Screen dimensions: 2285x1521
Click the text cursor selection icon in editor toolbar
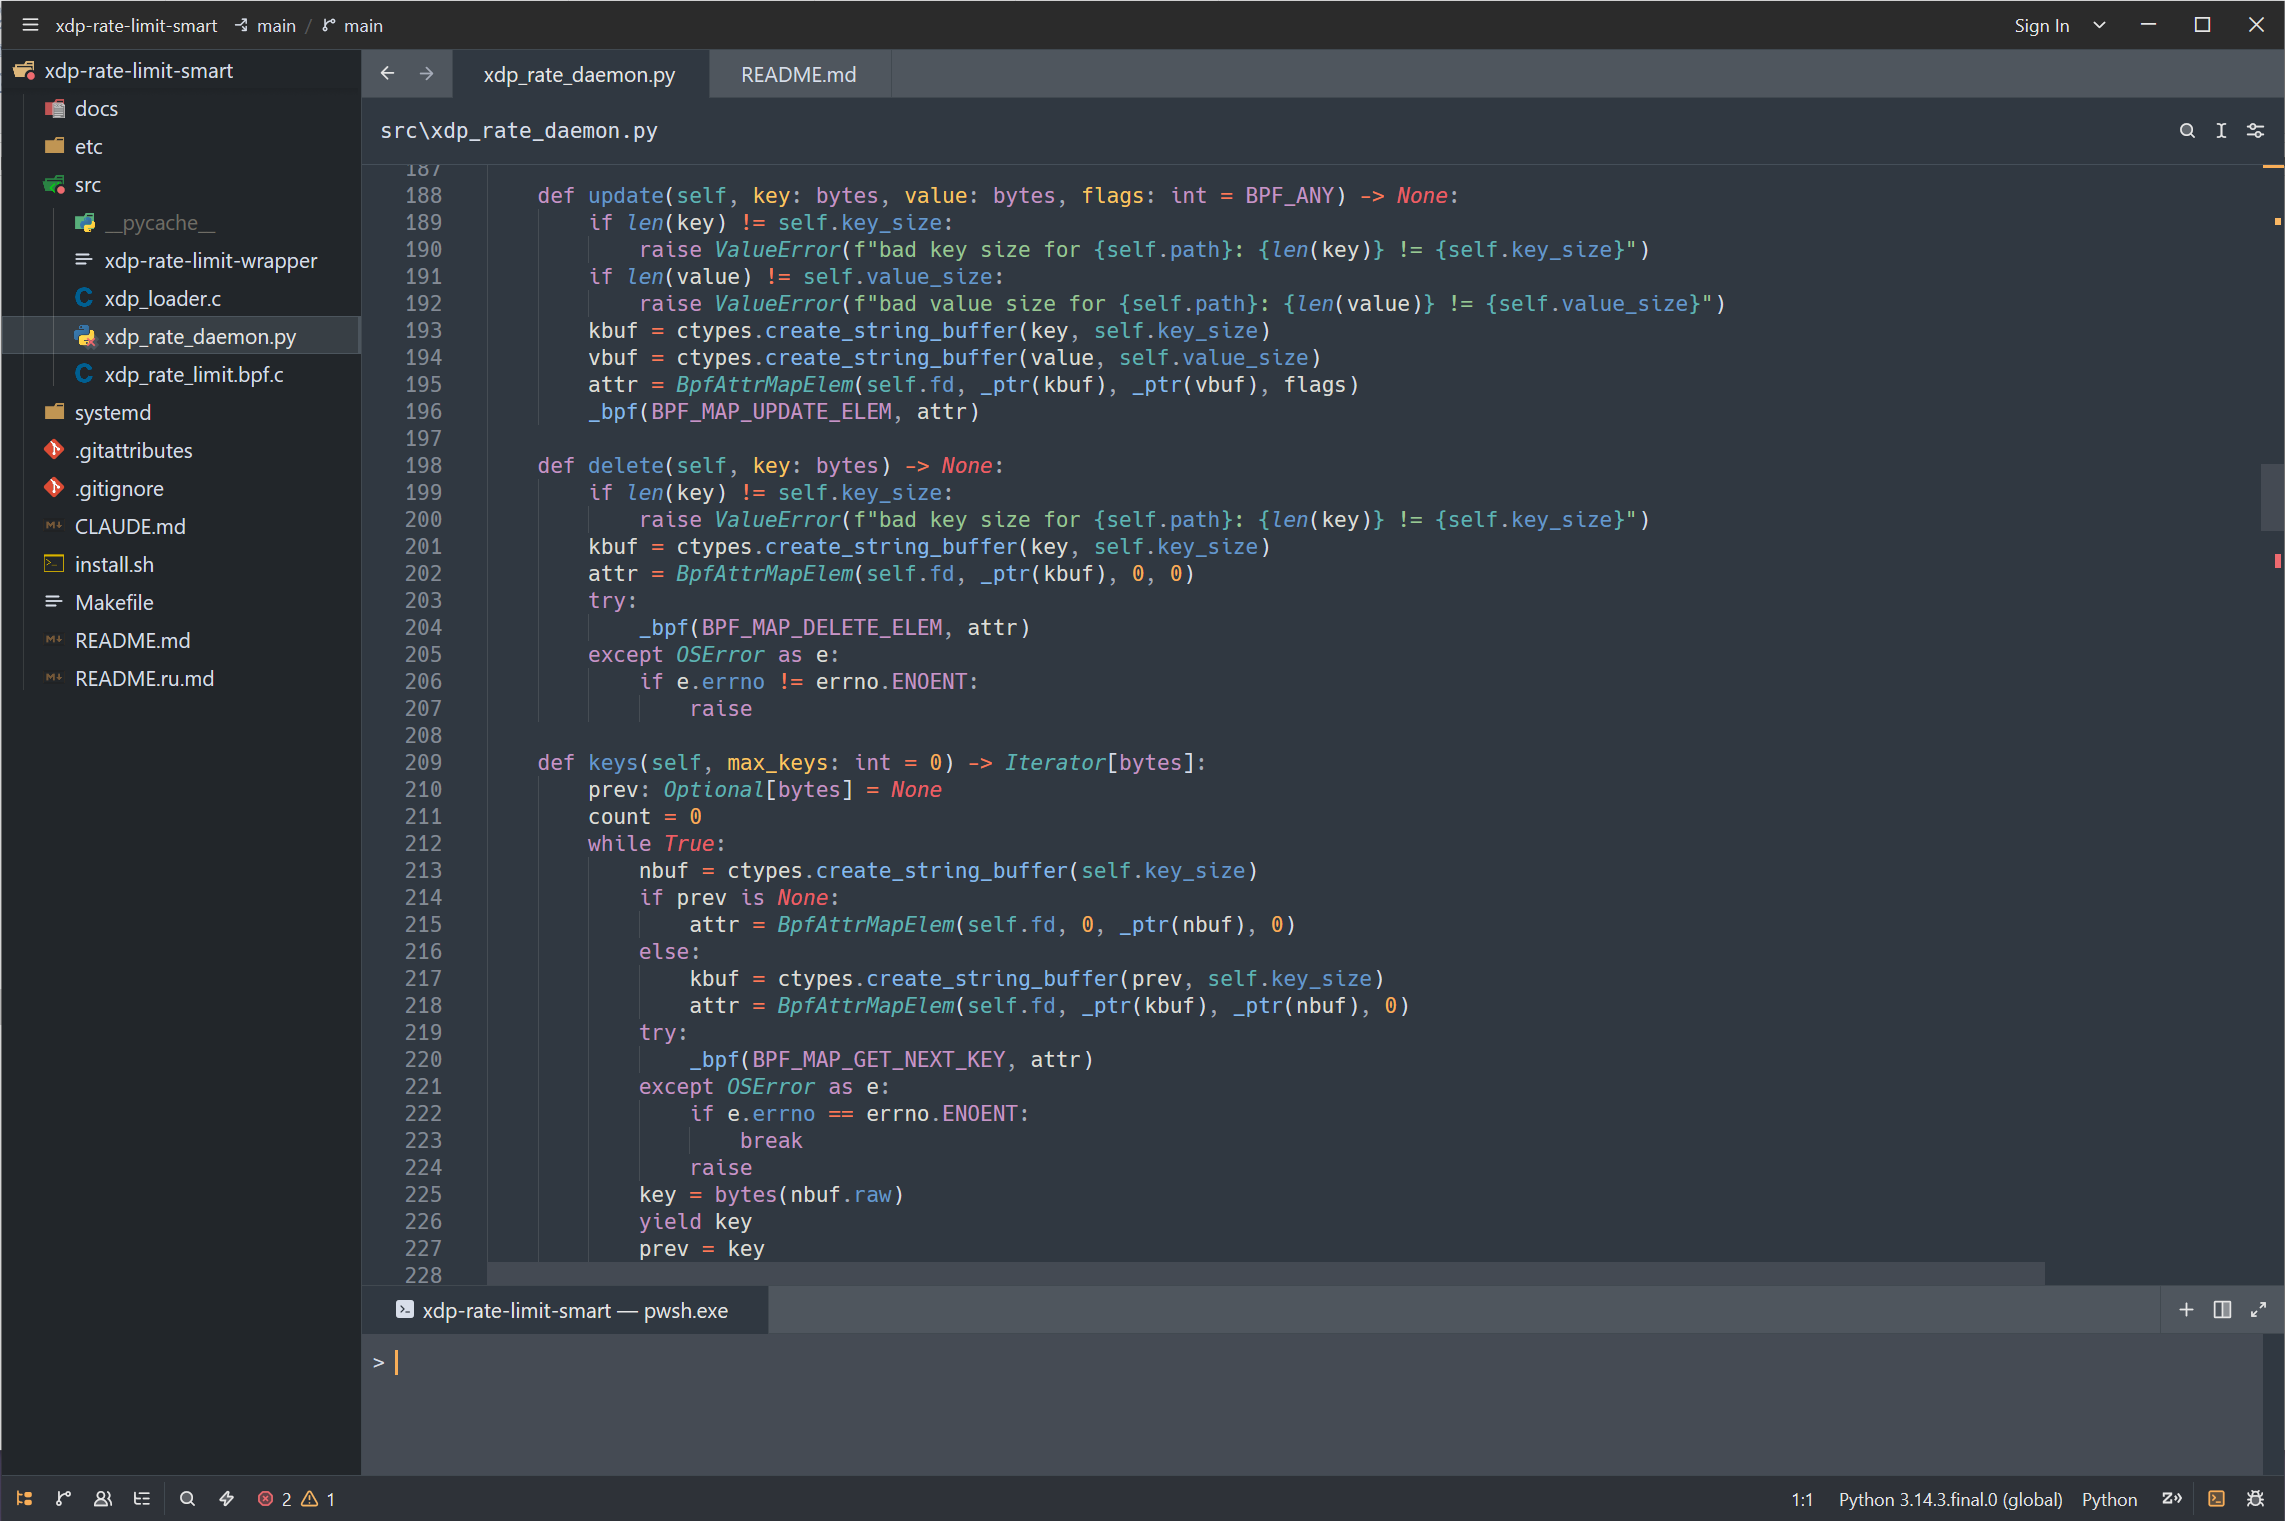point(2221,130)
